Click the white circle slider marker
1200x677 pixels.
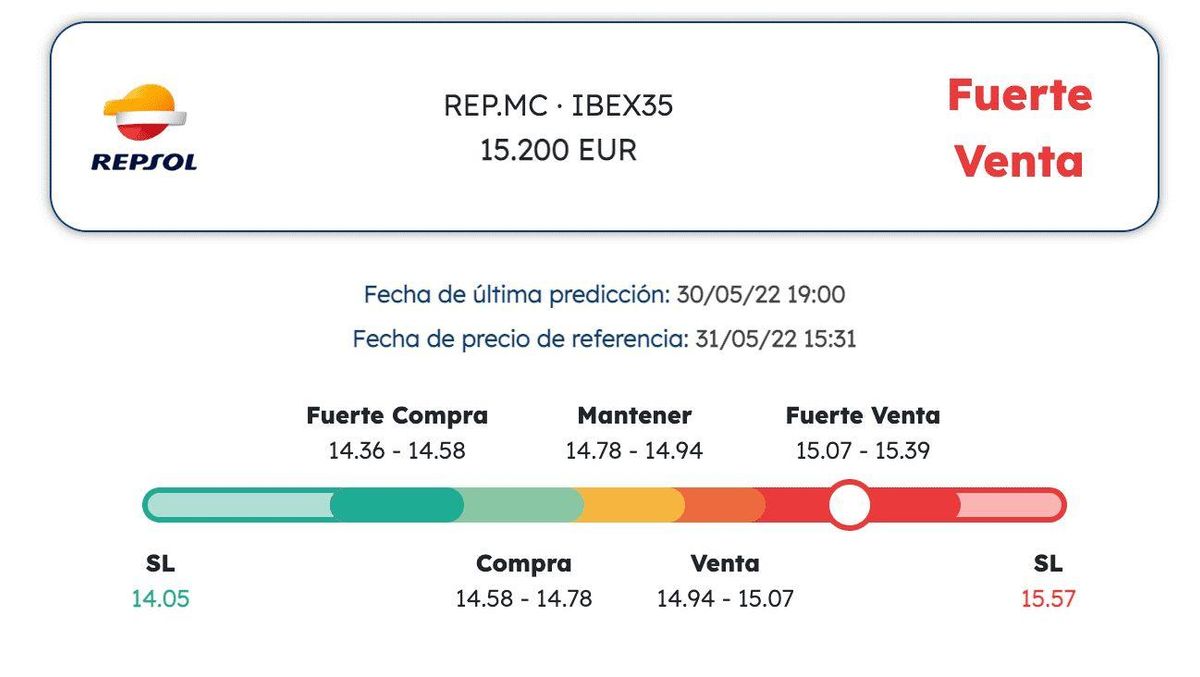pos(850,505)
